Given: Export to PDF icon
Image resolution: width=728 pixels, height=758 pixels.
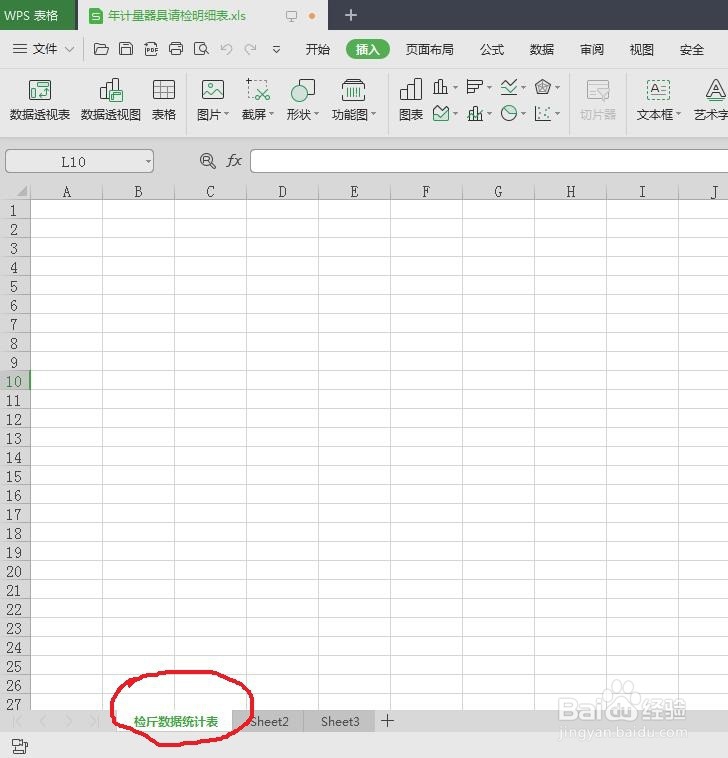Looking at the screenshot, I should (151, 49).
